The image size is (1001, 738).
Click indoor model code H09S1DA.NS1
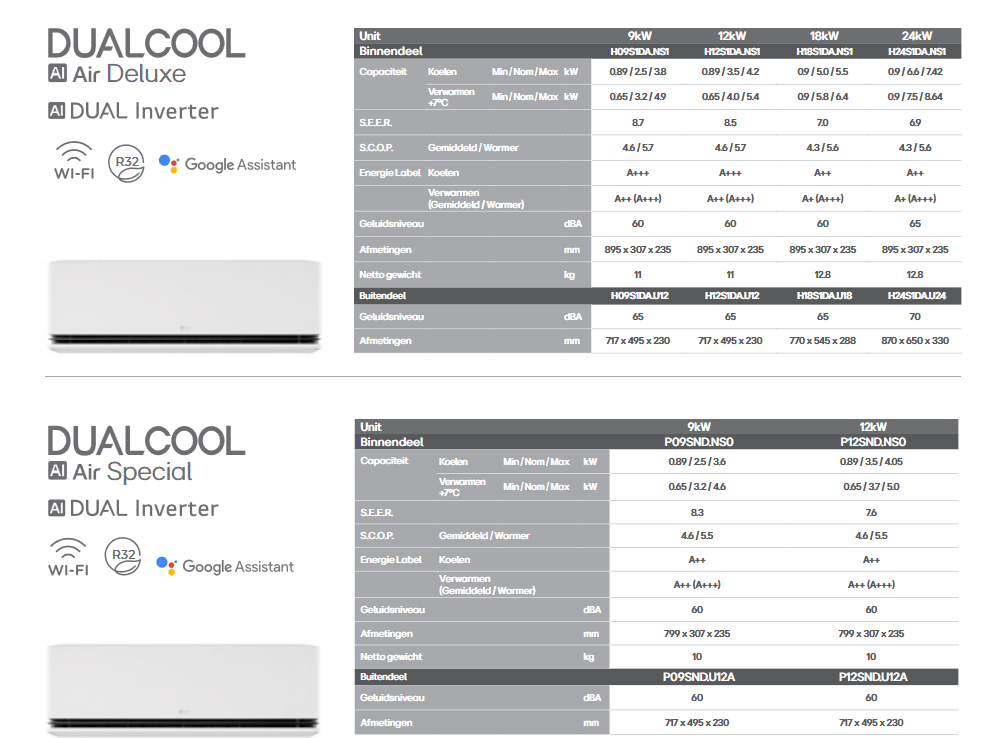tap(639, 52)
